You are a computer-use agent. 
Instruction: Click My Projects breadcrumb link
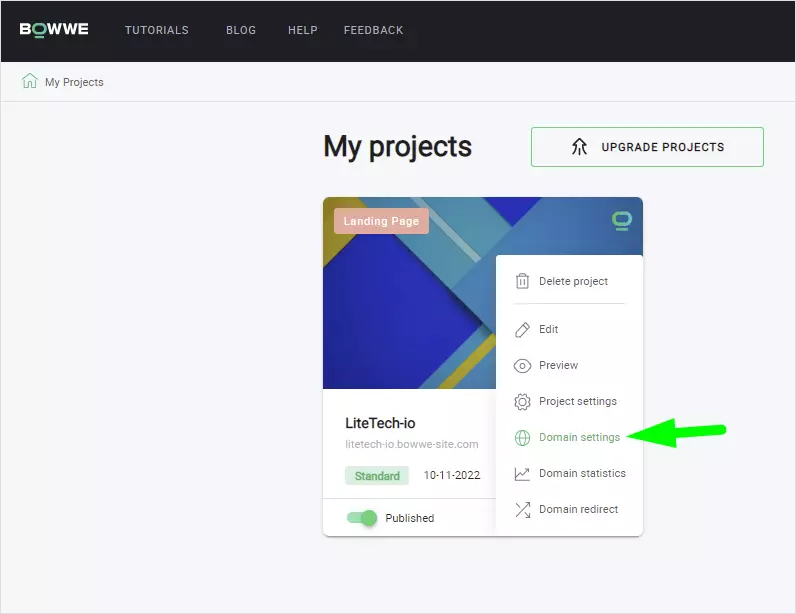(74, 82)
